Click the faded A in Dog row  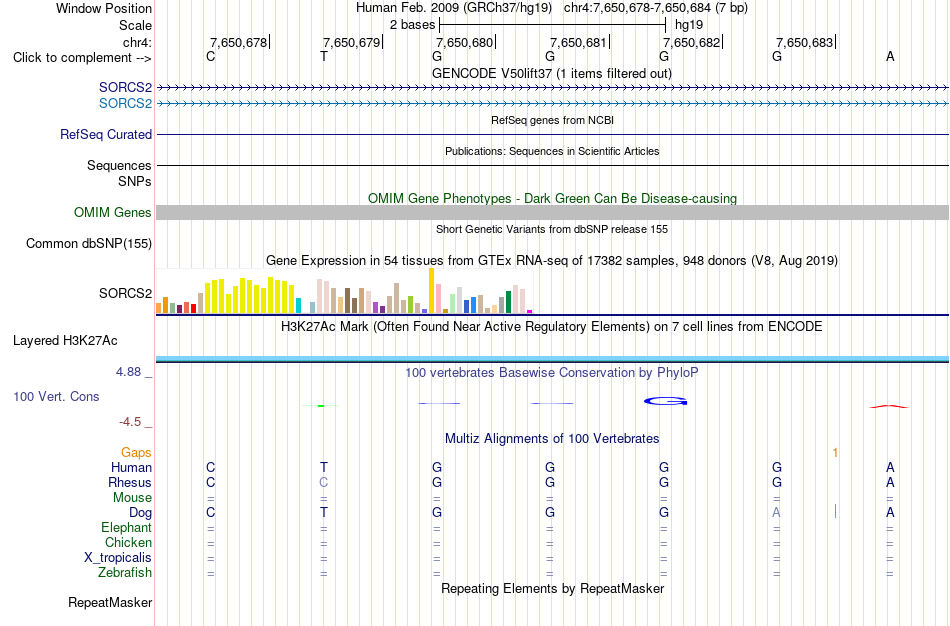(776, 512)
